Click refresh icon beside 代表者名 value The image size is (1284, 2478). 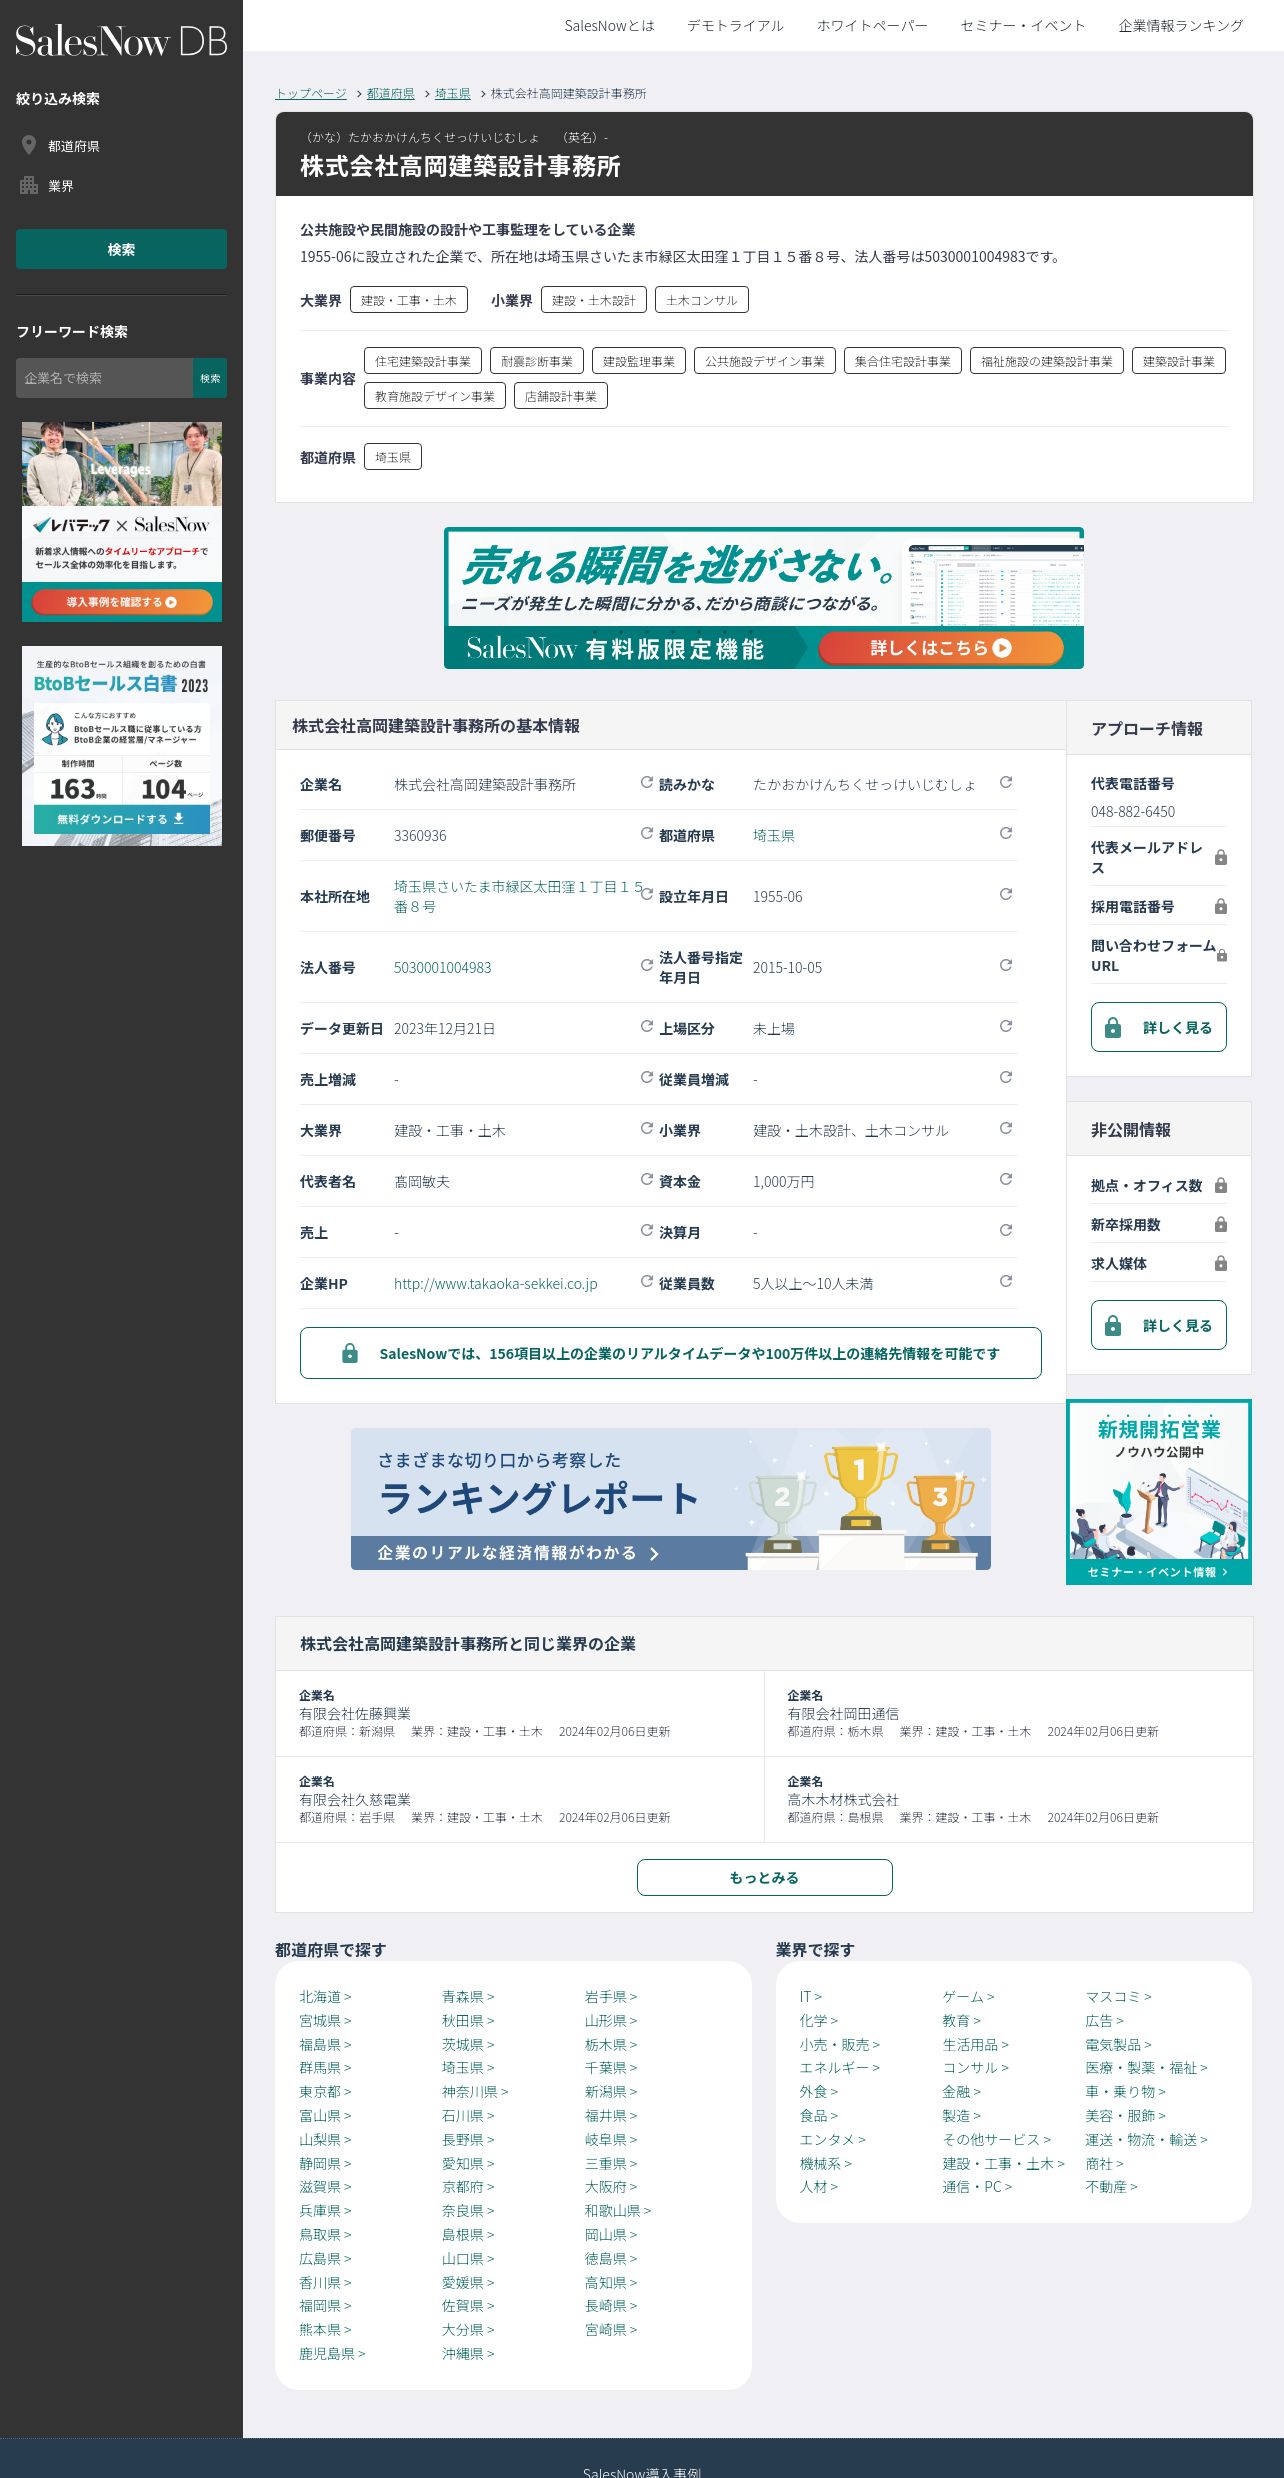click(647, 1179)
